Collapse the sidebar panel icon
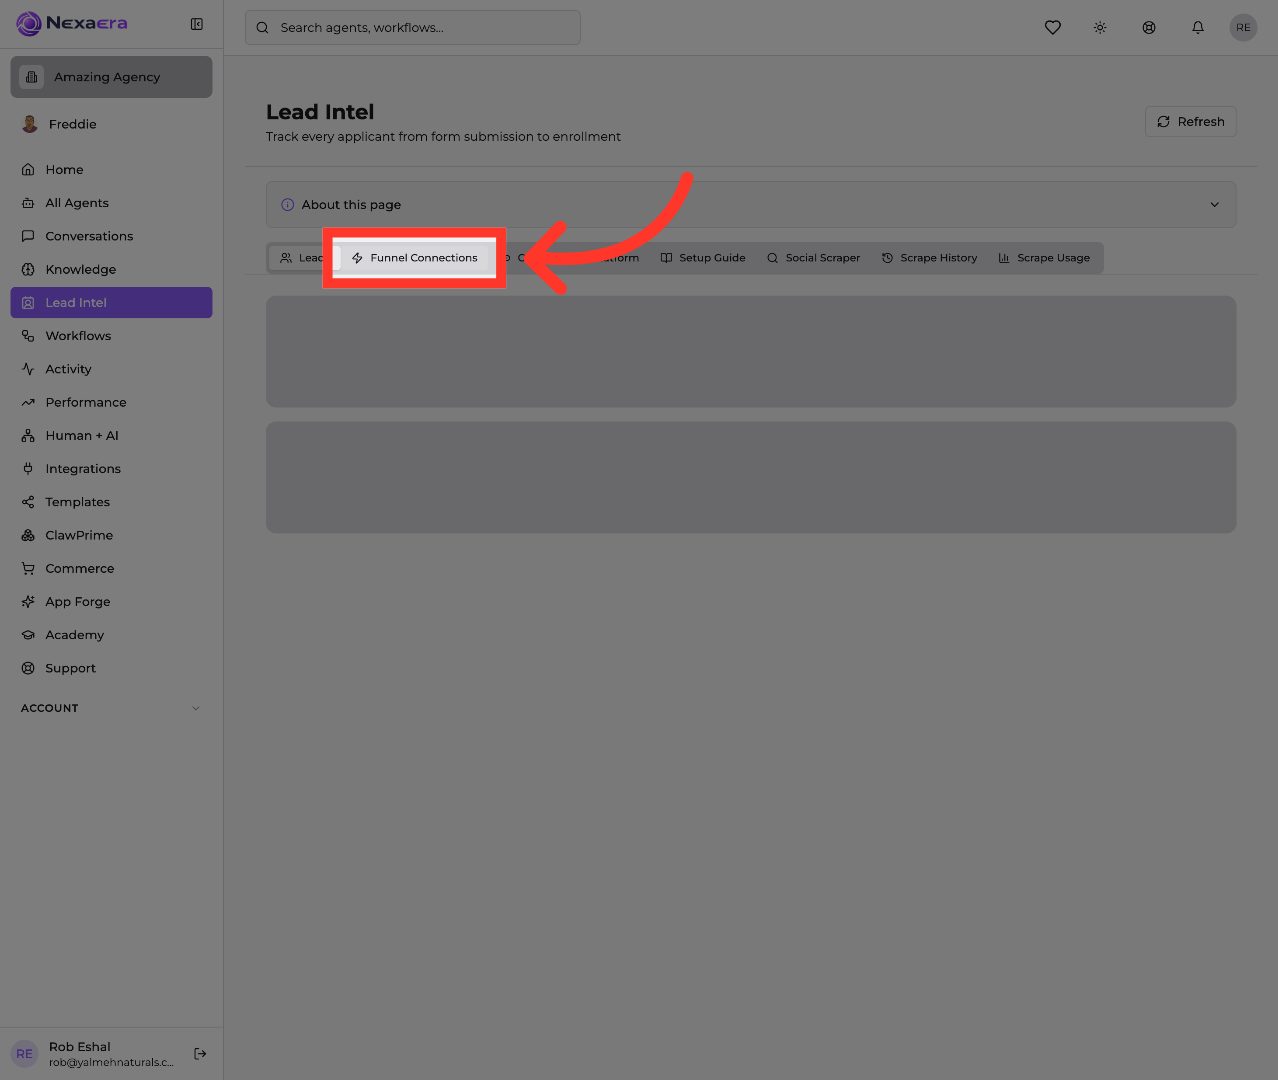This screenshot has height=1080, width=1278. tap(197, 24)
